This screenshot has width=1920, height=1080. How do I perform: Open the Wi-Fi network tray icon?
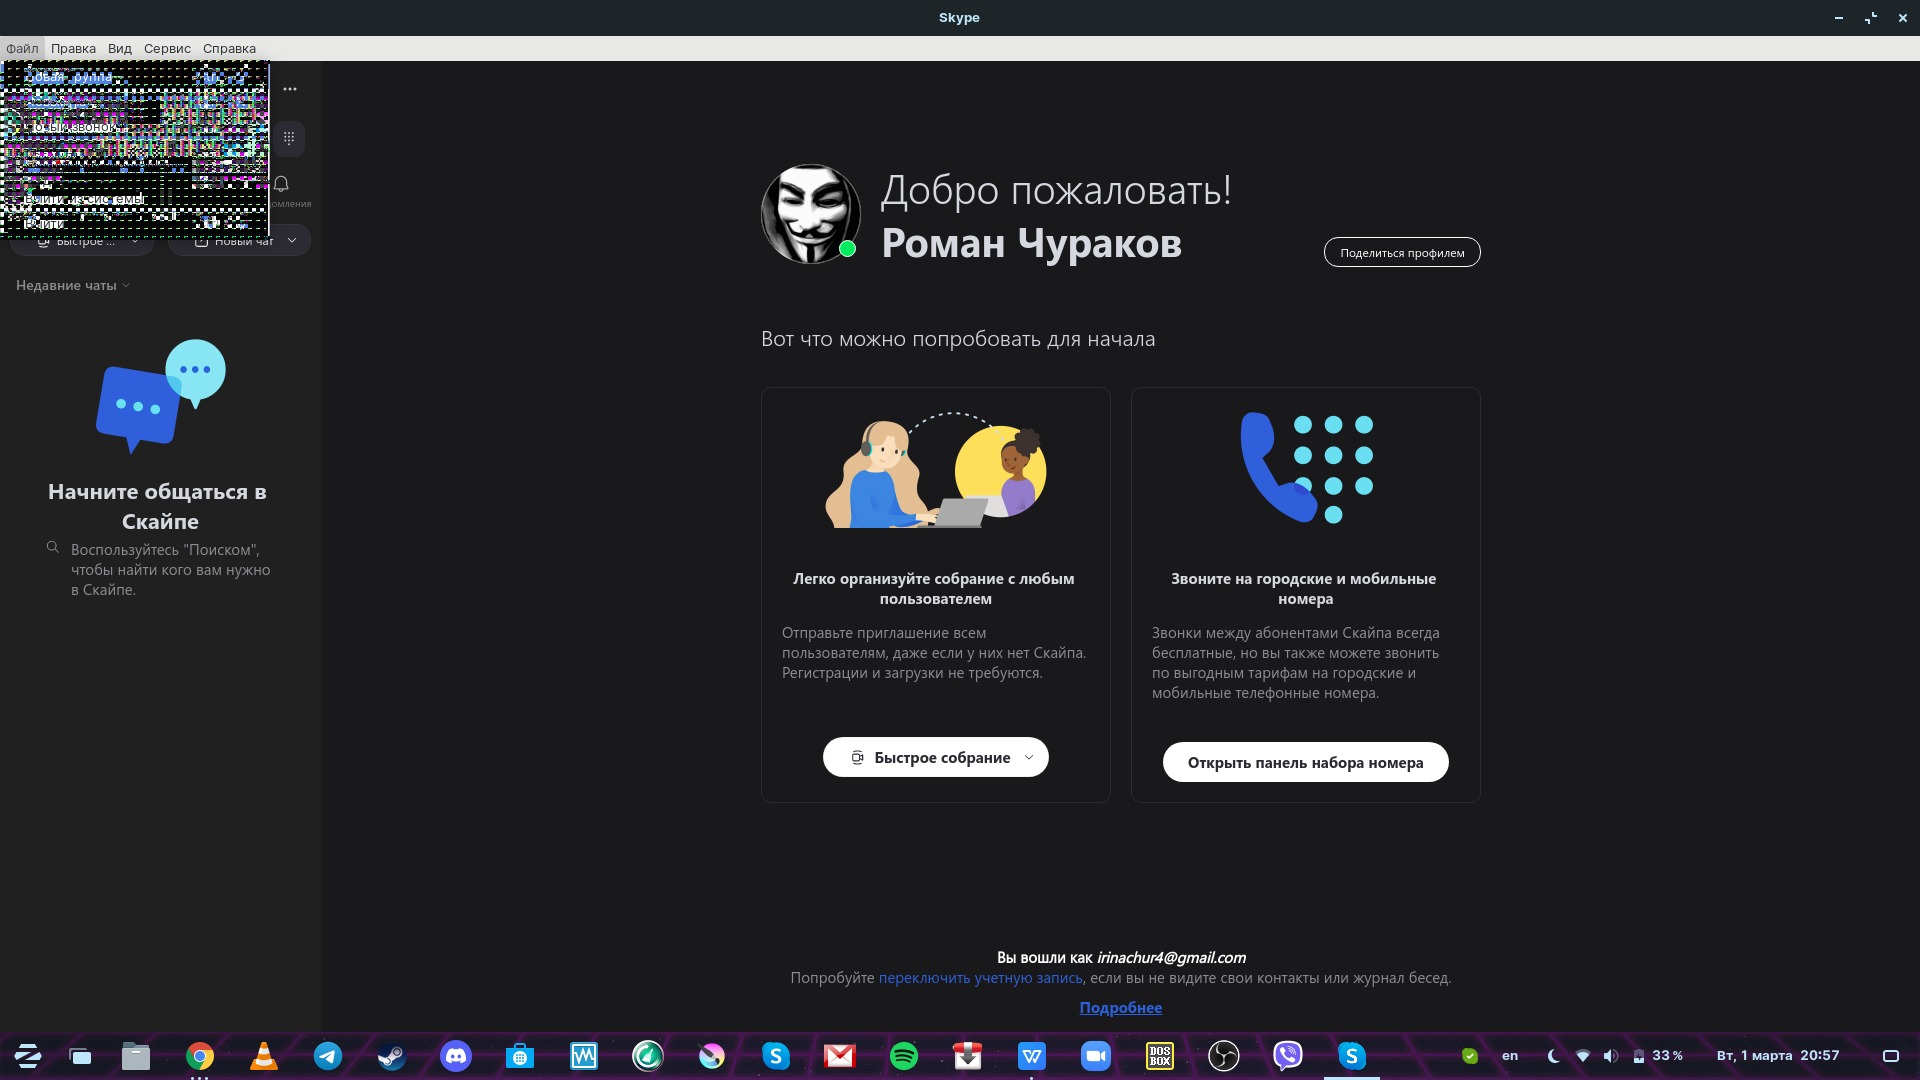pos(1583,1056)
